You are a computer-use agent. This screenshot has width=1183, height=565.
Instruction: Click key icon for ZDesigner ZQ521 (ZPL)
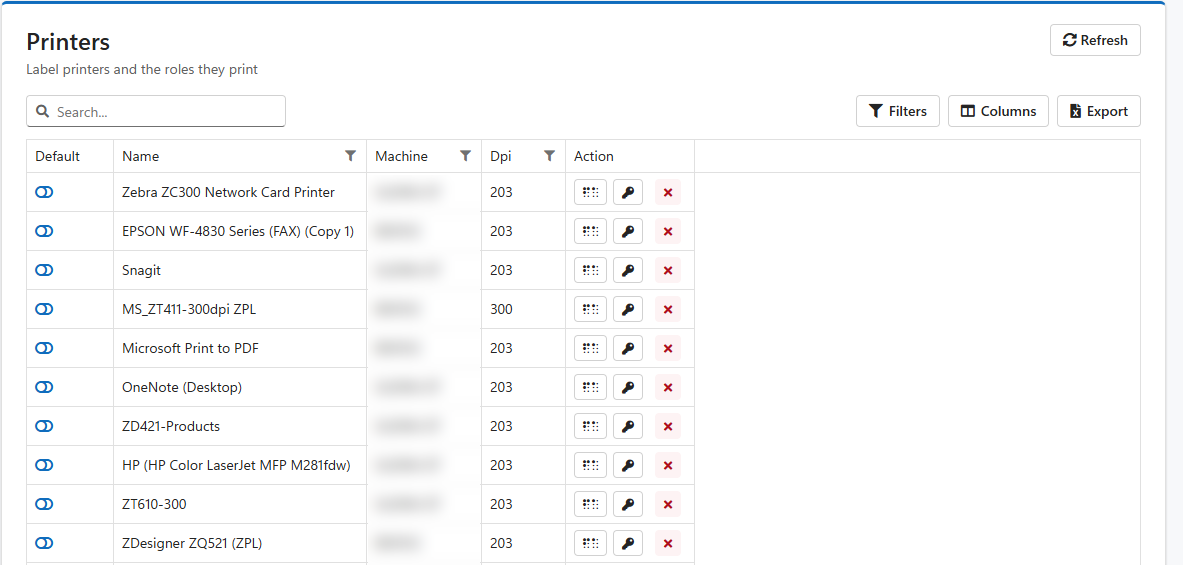coord(628,543)
